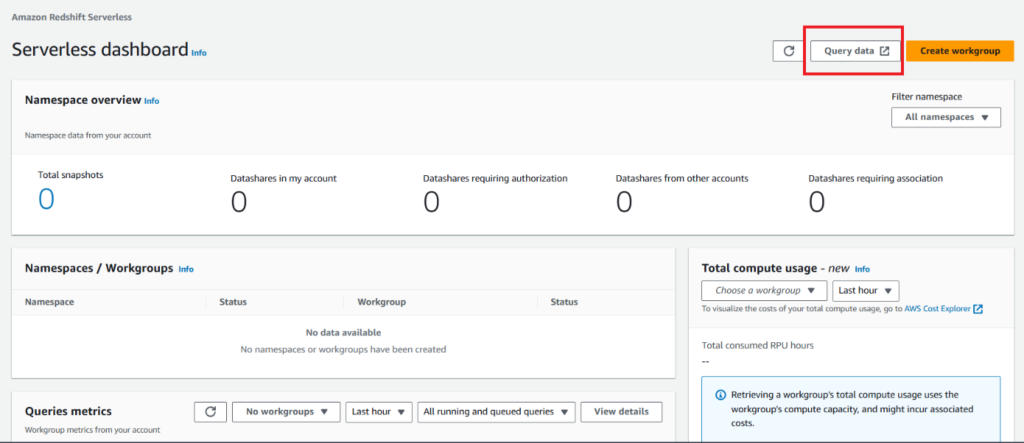The image size is (1024, 443).
Task: Refresh the Queries metrics panel
Action: (x=209, y=412)
